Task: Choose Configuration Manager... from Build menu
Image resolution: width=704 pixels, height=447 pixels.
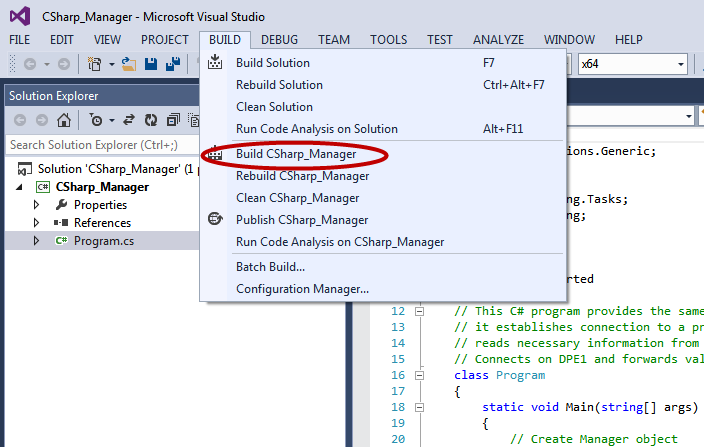Action: [x=302, y=289]
